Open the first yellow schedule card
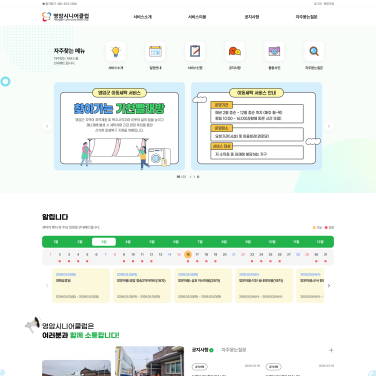This screenshot has width=376, height=376. click(81, 286)
